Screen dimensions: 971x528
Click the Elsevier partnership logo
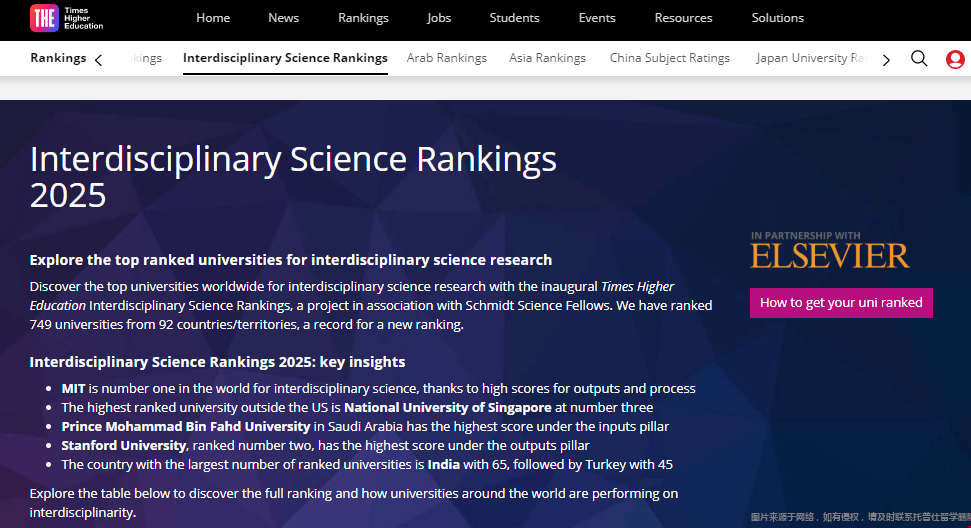[x=830, y=249]
